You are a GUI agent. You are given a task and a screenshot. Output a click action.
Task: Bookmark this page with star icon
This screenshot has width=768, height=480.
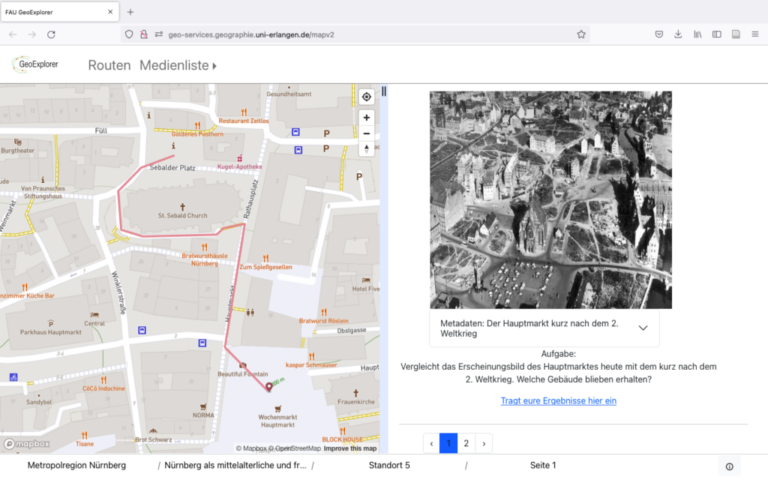coord(581,34)
